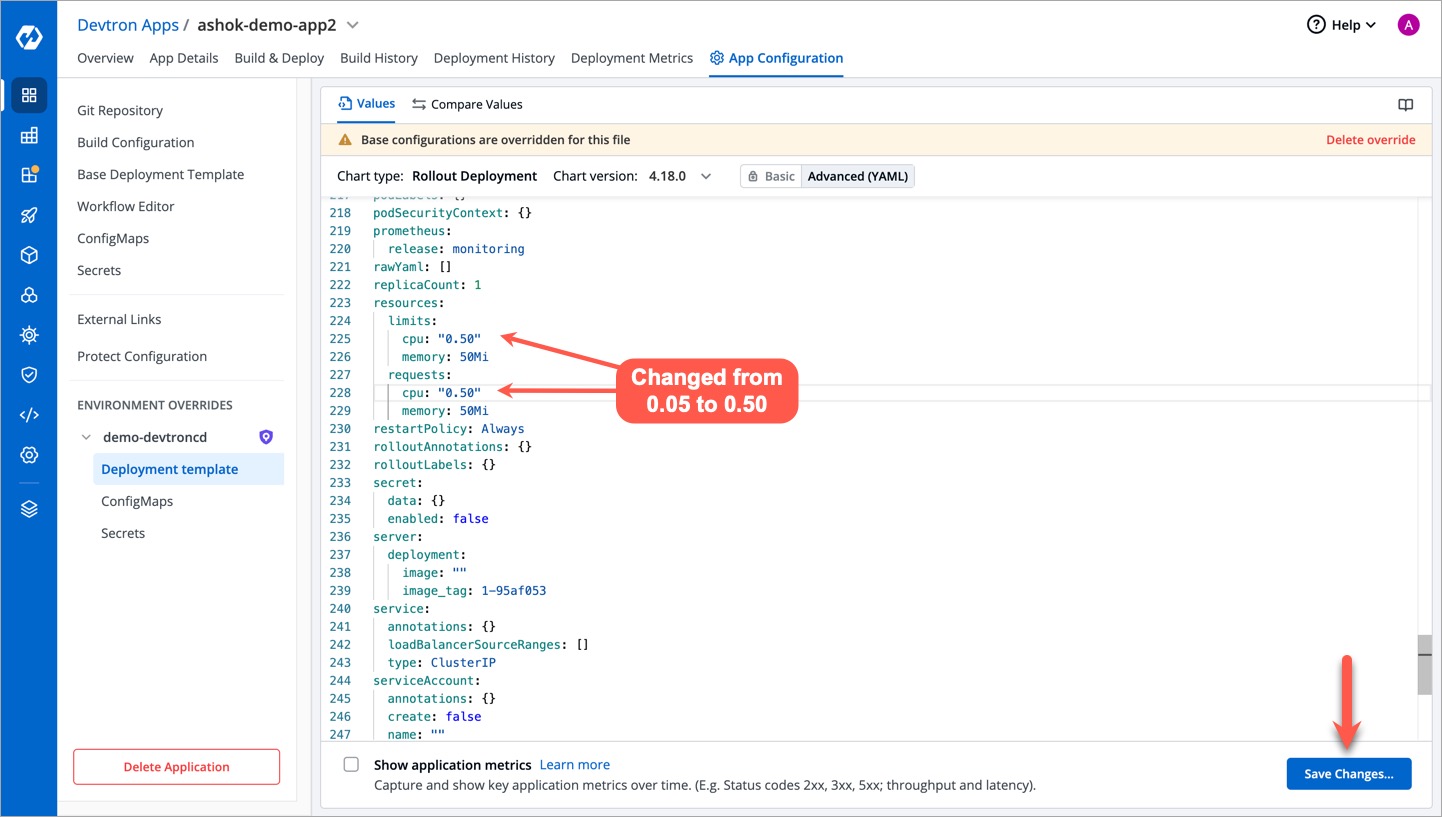Open the Security shield icon in sidebar

(x=29, y=375)
